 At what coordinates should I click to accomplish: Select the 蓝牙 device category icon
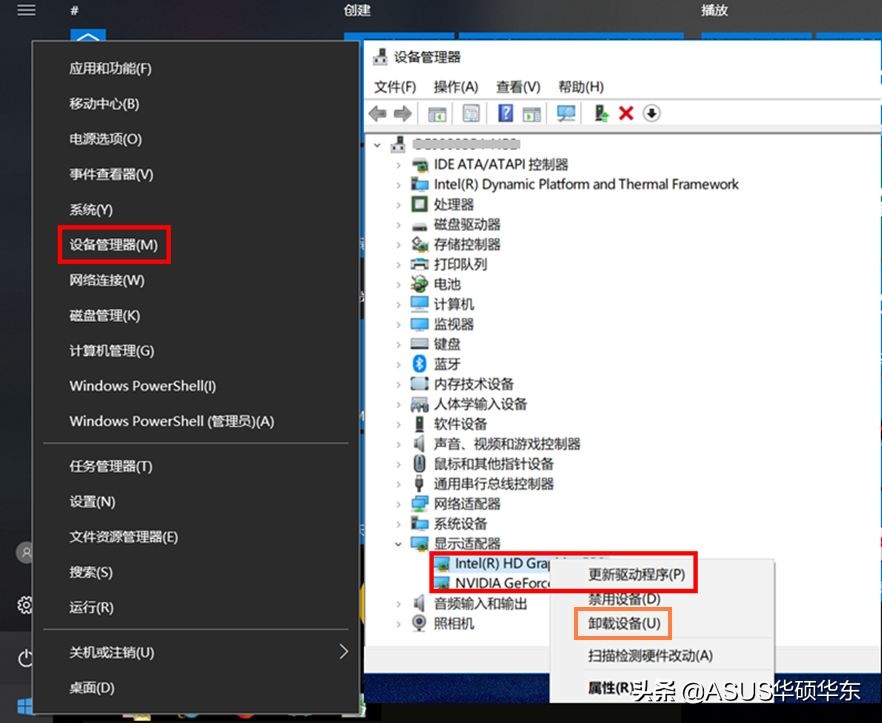point(420,364)
